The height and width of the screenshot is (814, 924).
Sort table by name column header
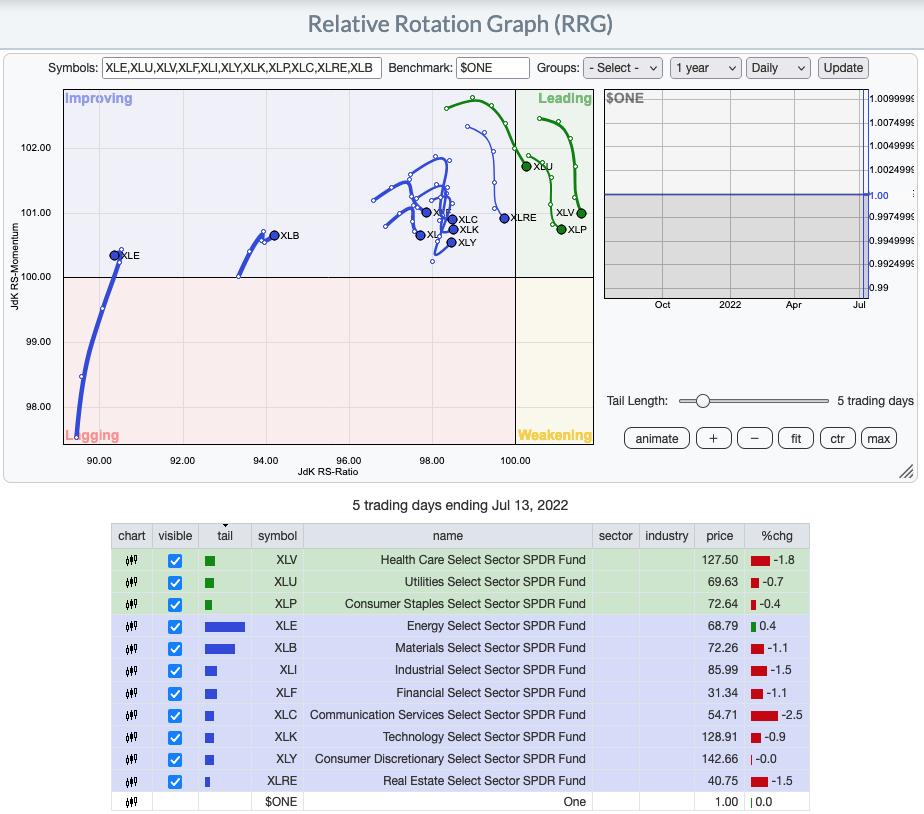click(x=447, y=536)
